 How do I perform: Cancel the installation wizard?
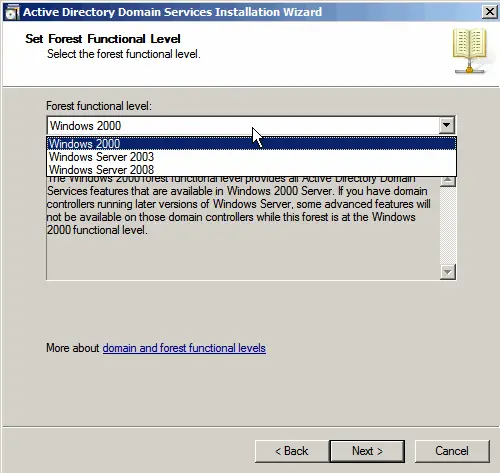tap(452, 451)
